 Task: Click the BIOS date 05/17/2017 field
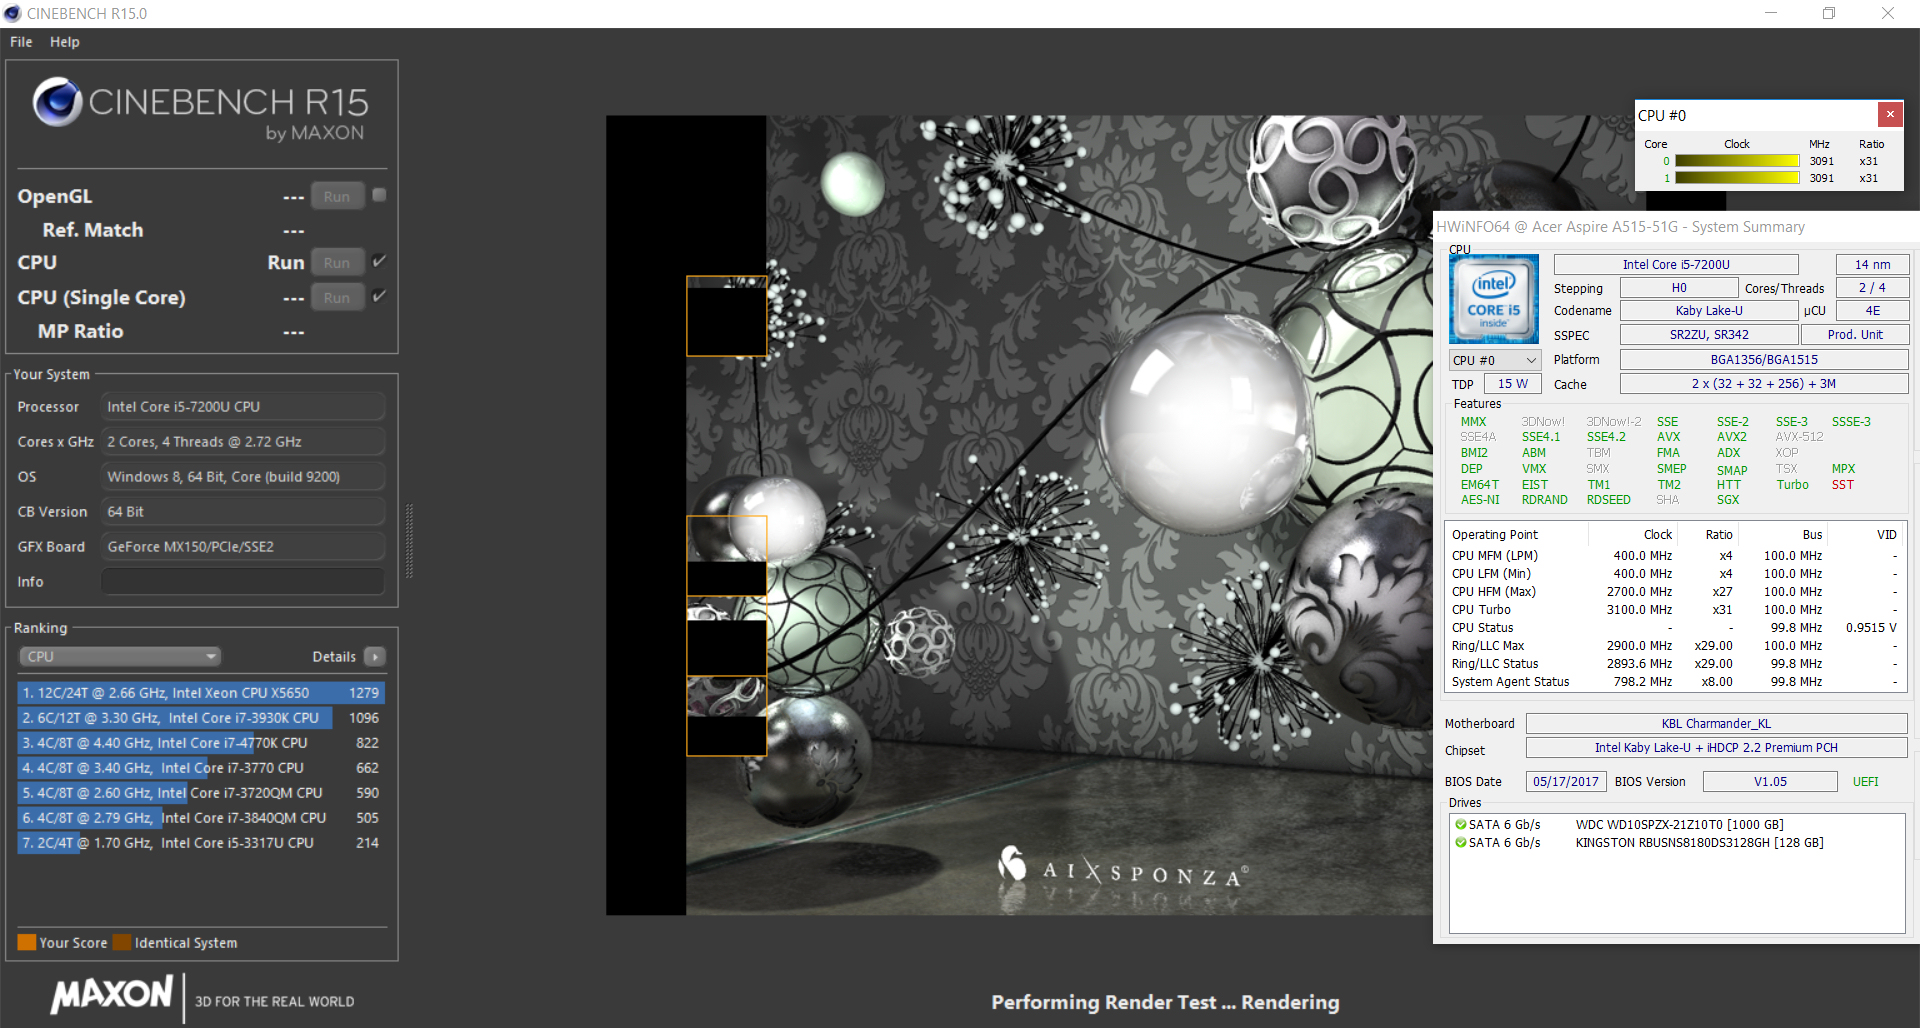(1565, 782)
